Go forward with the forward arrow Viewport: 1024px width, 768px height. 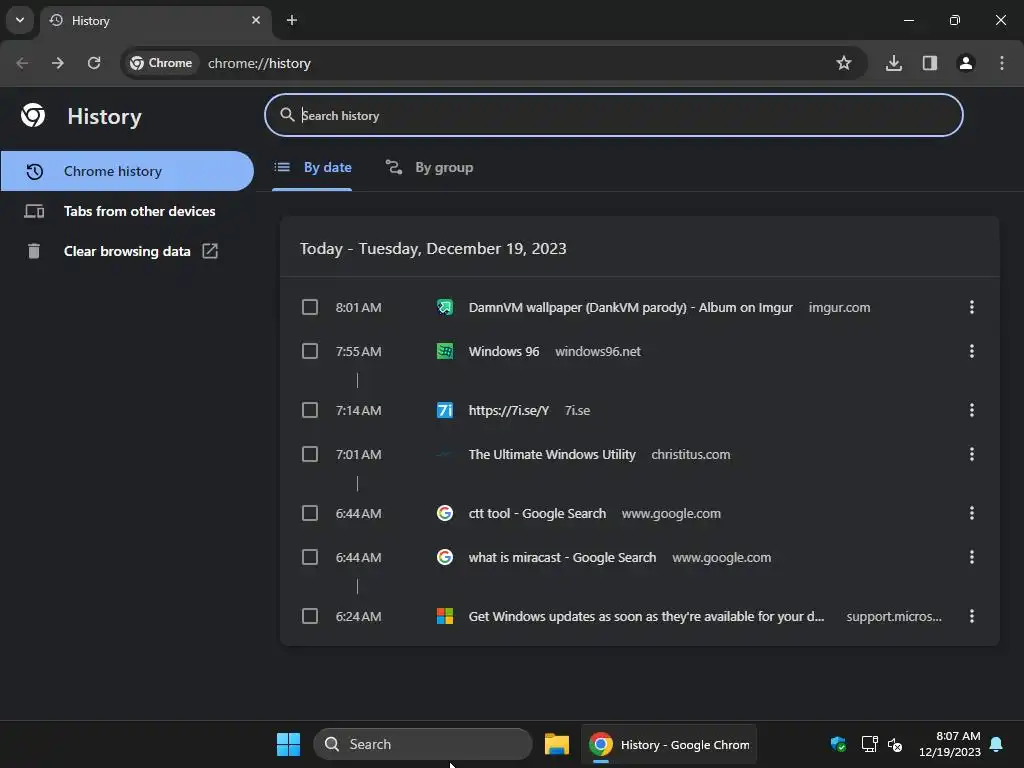coord(58,63)
